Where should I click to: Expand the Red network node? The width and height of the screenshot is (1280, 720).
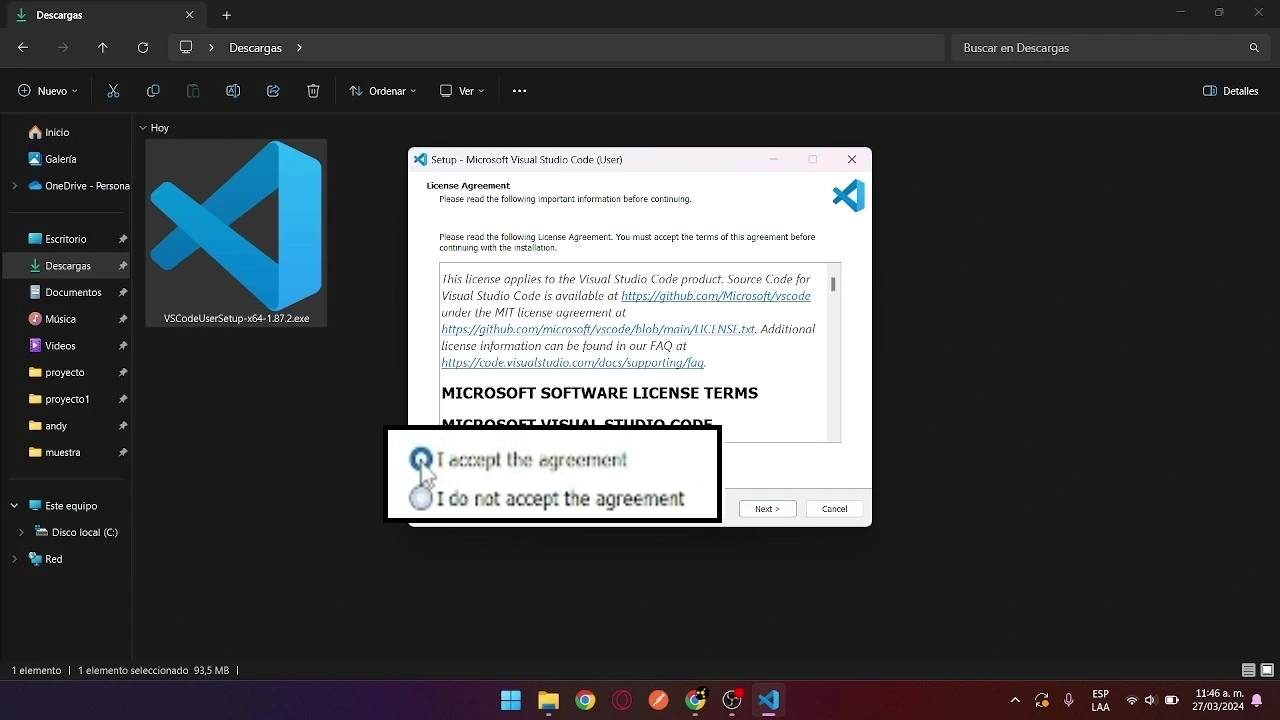[x=14, y=559]
